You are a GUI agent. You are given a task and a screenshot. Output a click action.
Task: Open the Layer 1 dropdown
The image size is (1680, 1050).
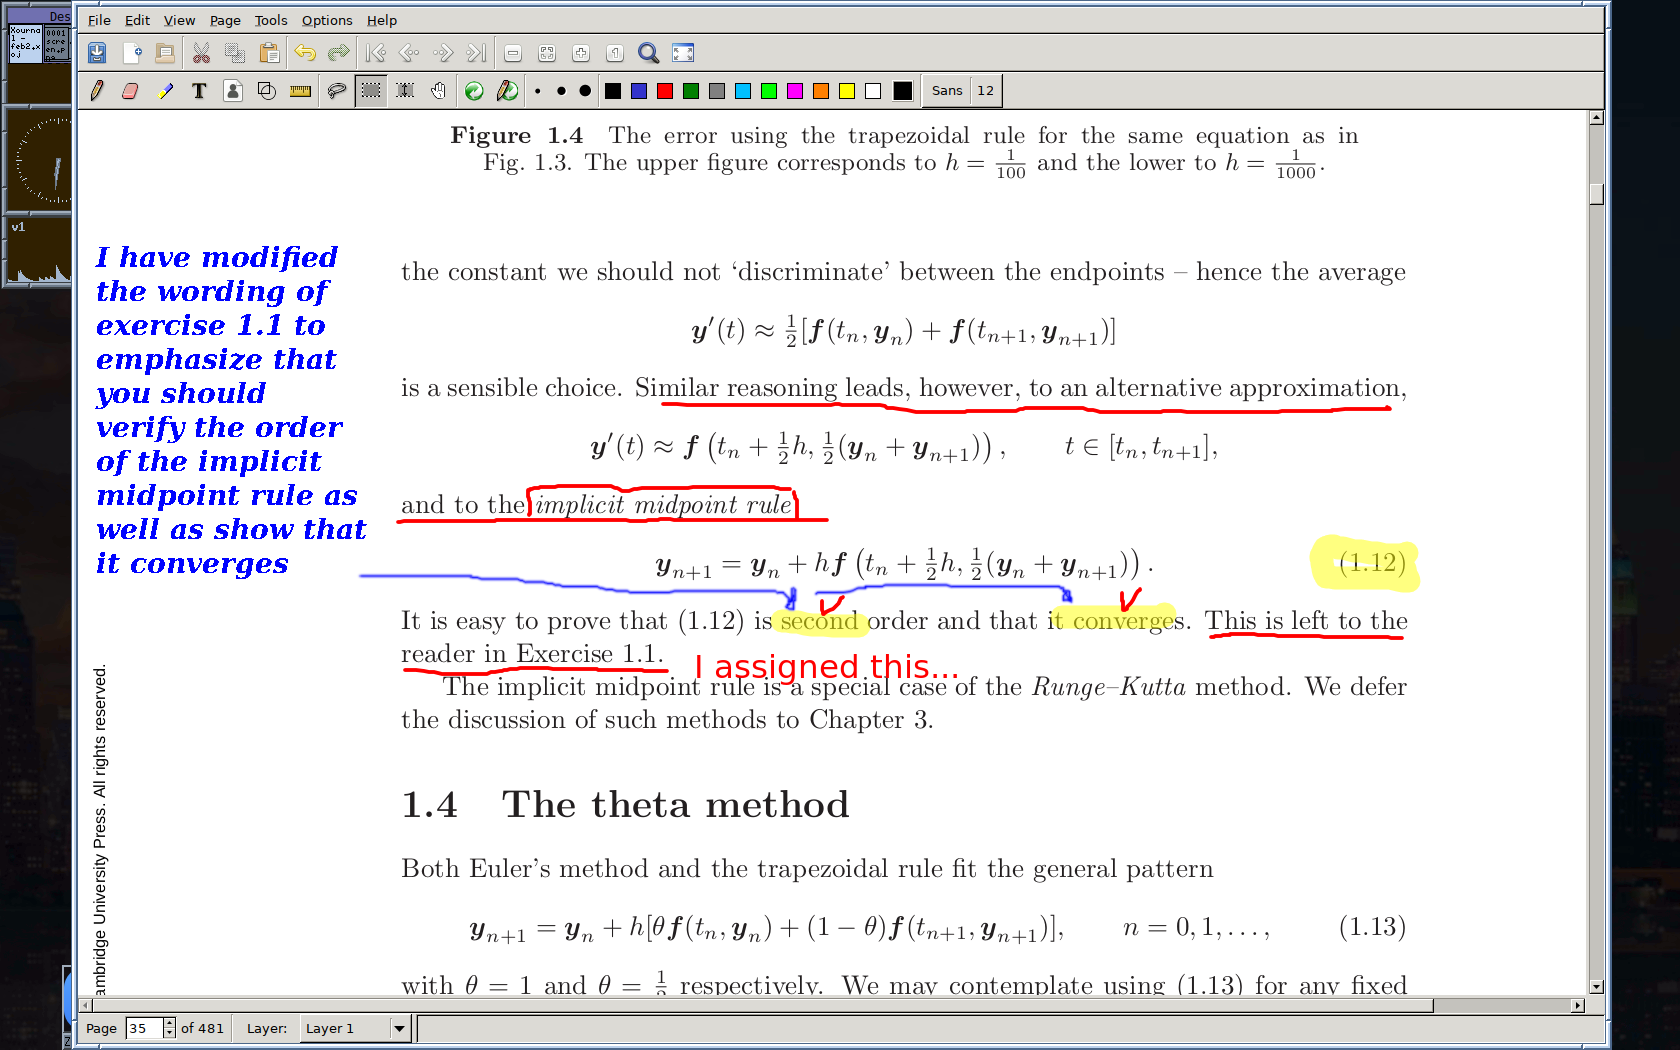[x=399, y=1028]
